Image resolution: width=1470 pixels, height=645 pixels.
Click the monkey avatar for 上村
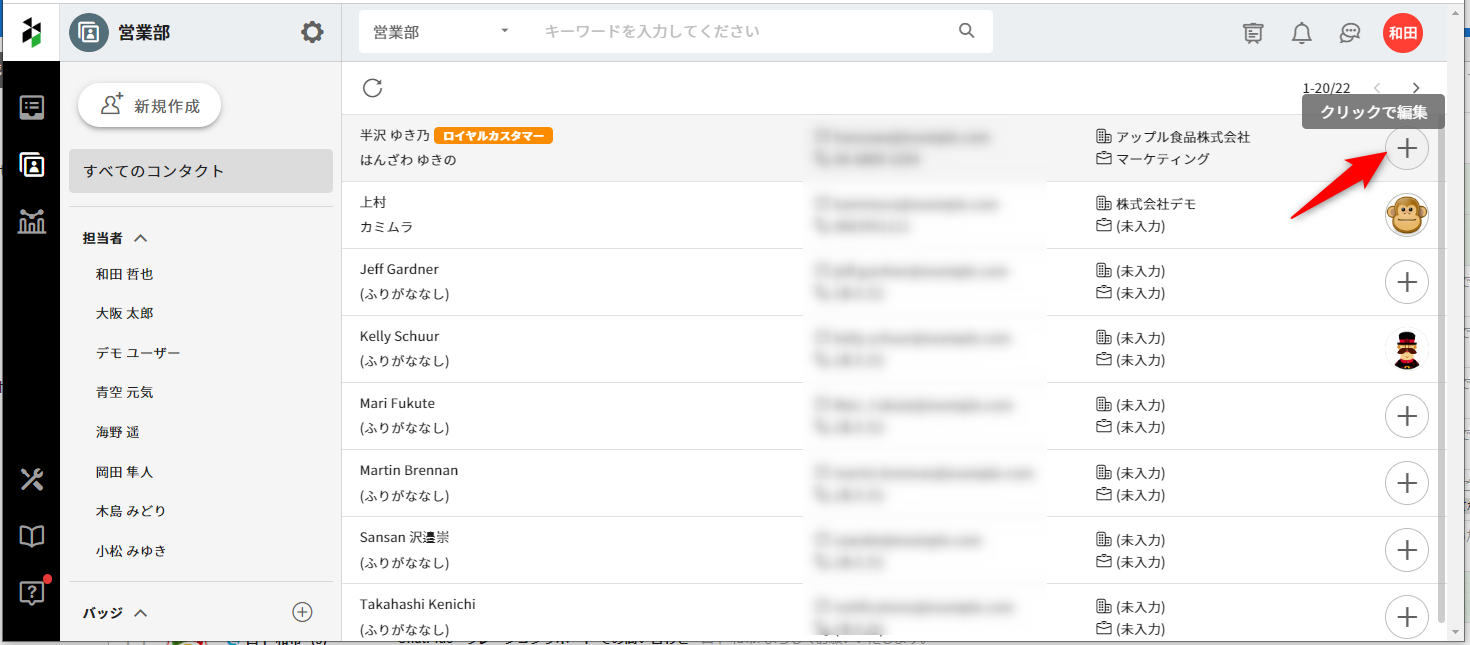1406,215
